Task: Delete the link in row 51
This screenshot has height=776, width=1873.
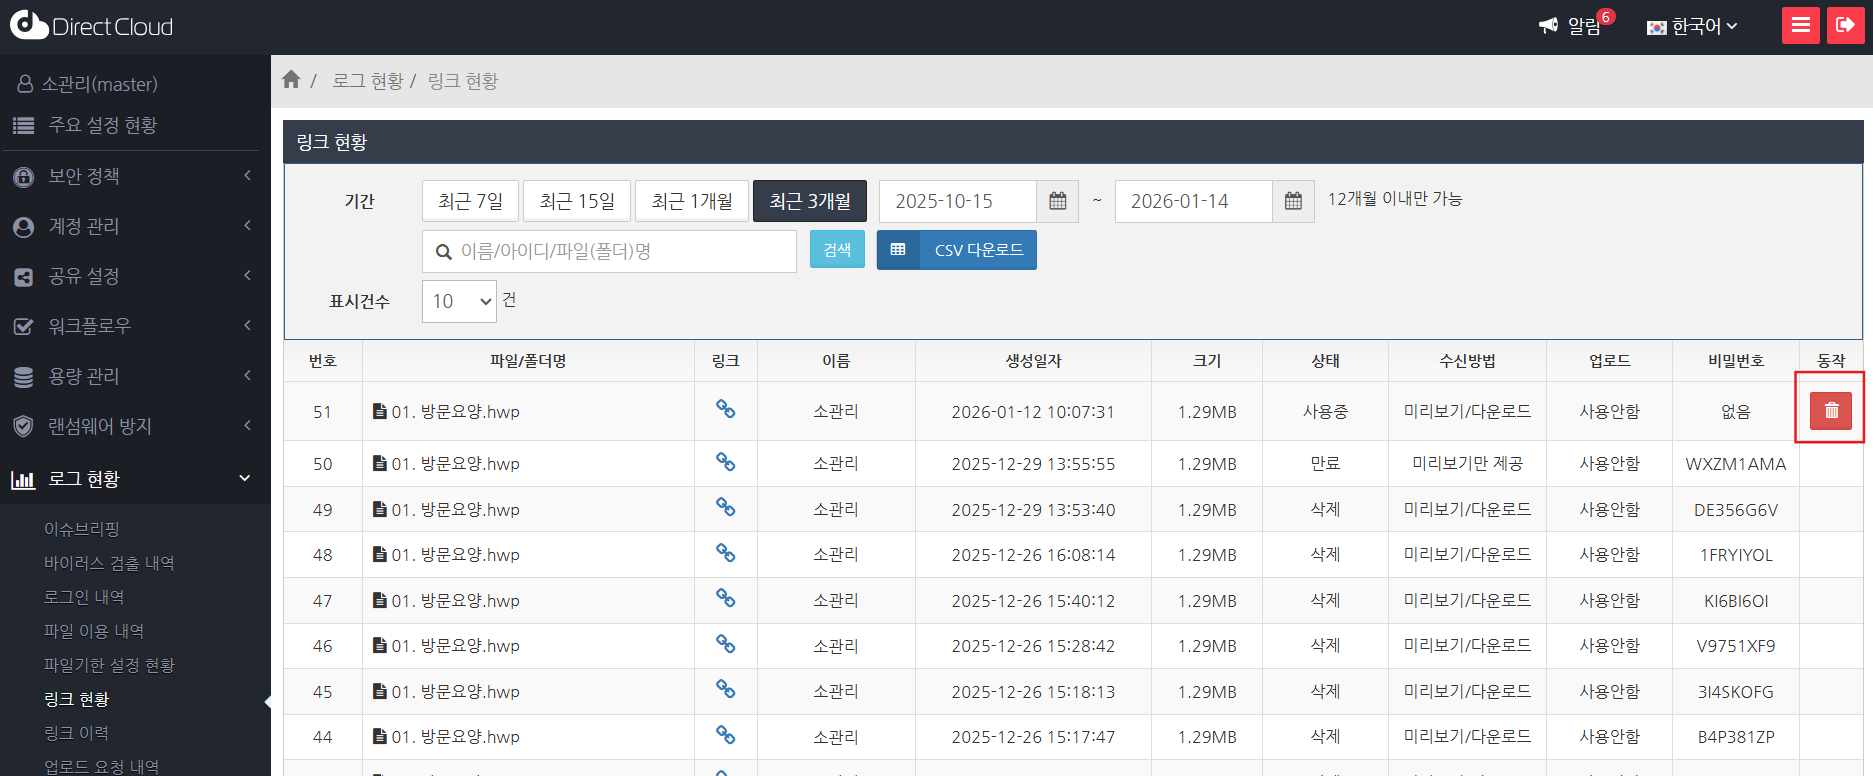Action: click(x=1830, y=410)
